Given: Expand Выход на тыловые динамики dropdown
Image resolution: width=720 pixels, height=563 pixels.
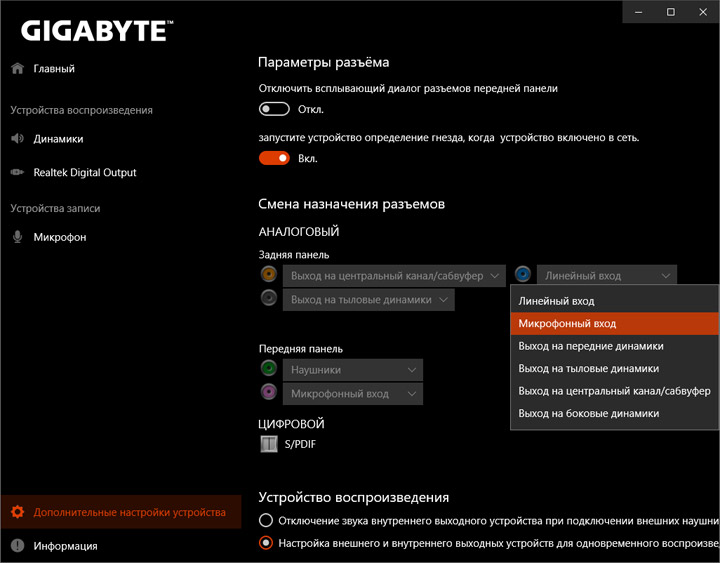Looking at the screenshot, I should (x=369, y=299).
